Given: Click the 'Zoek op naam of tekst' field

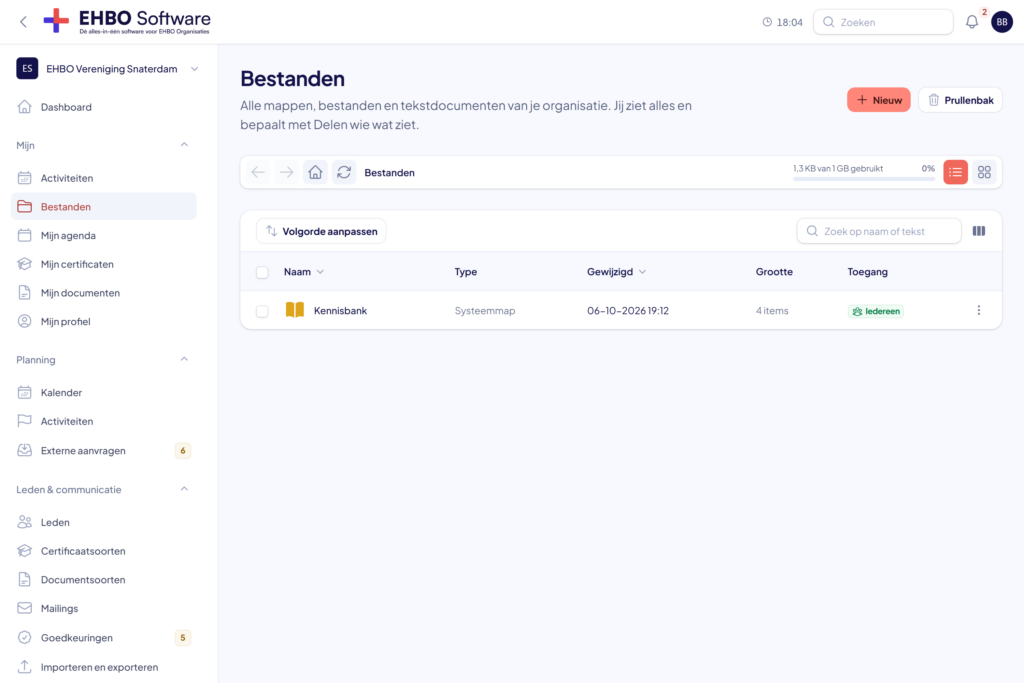Looking at the screenshot, I should tap(879, 231).
